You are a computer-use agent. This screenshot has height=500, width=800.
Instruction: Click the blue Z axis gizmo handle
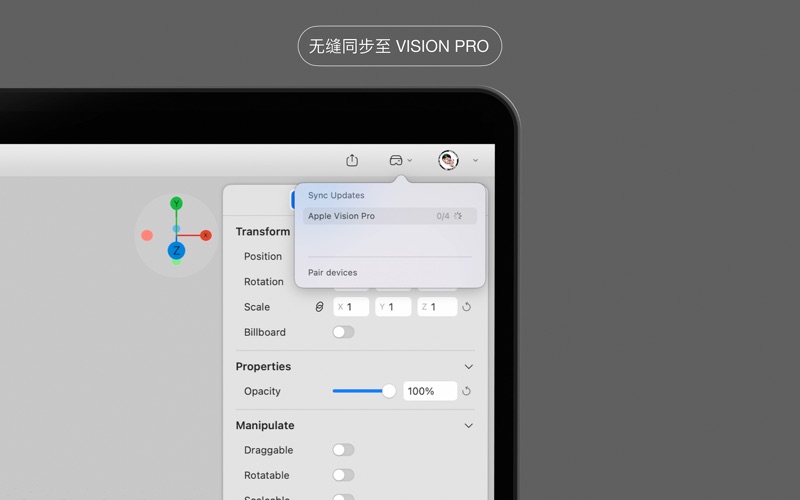tap(177, 251)
